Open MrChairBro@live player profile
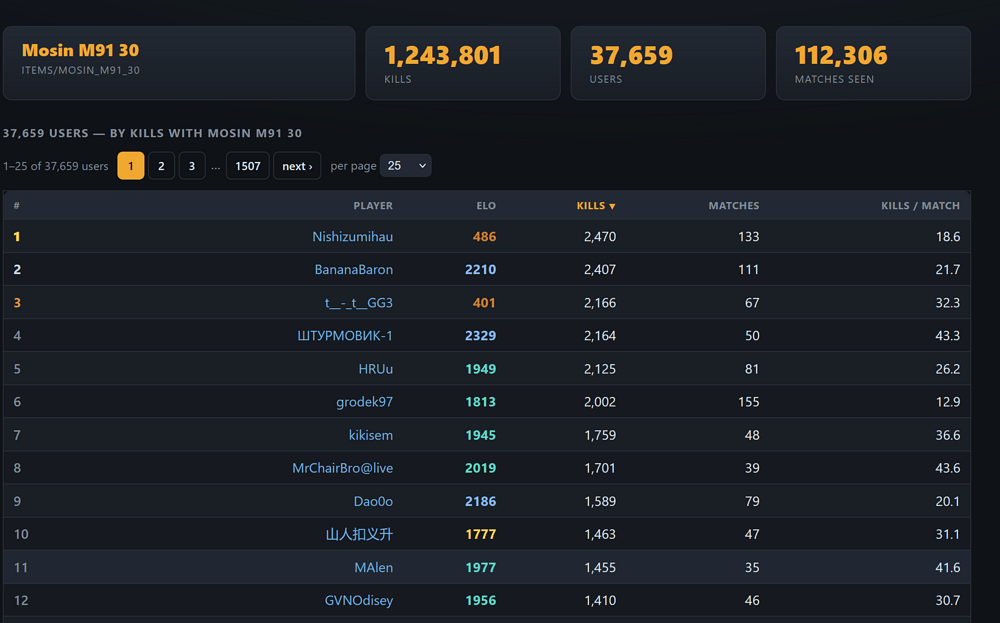Viewport: 1000px width, 623px height. (x=342, y=468)
